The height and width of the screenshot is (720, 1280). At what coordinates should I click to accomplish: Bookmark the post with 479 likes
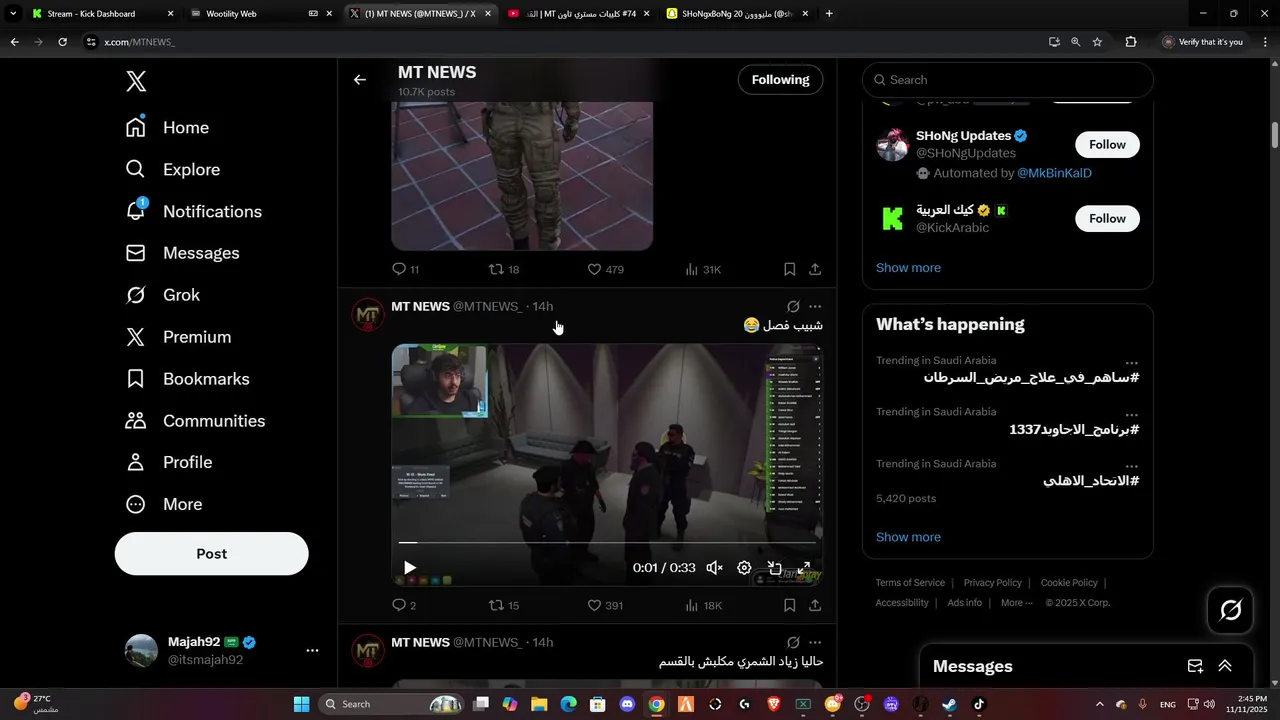point(789,269)
